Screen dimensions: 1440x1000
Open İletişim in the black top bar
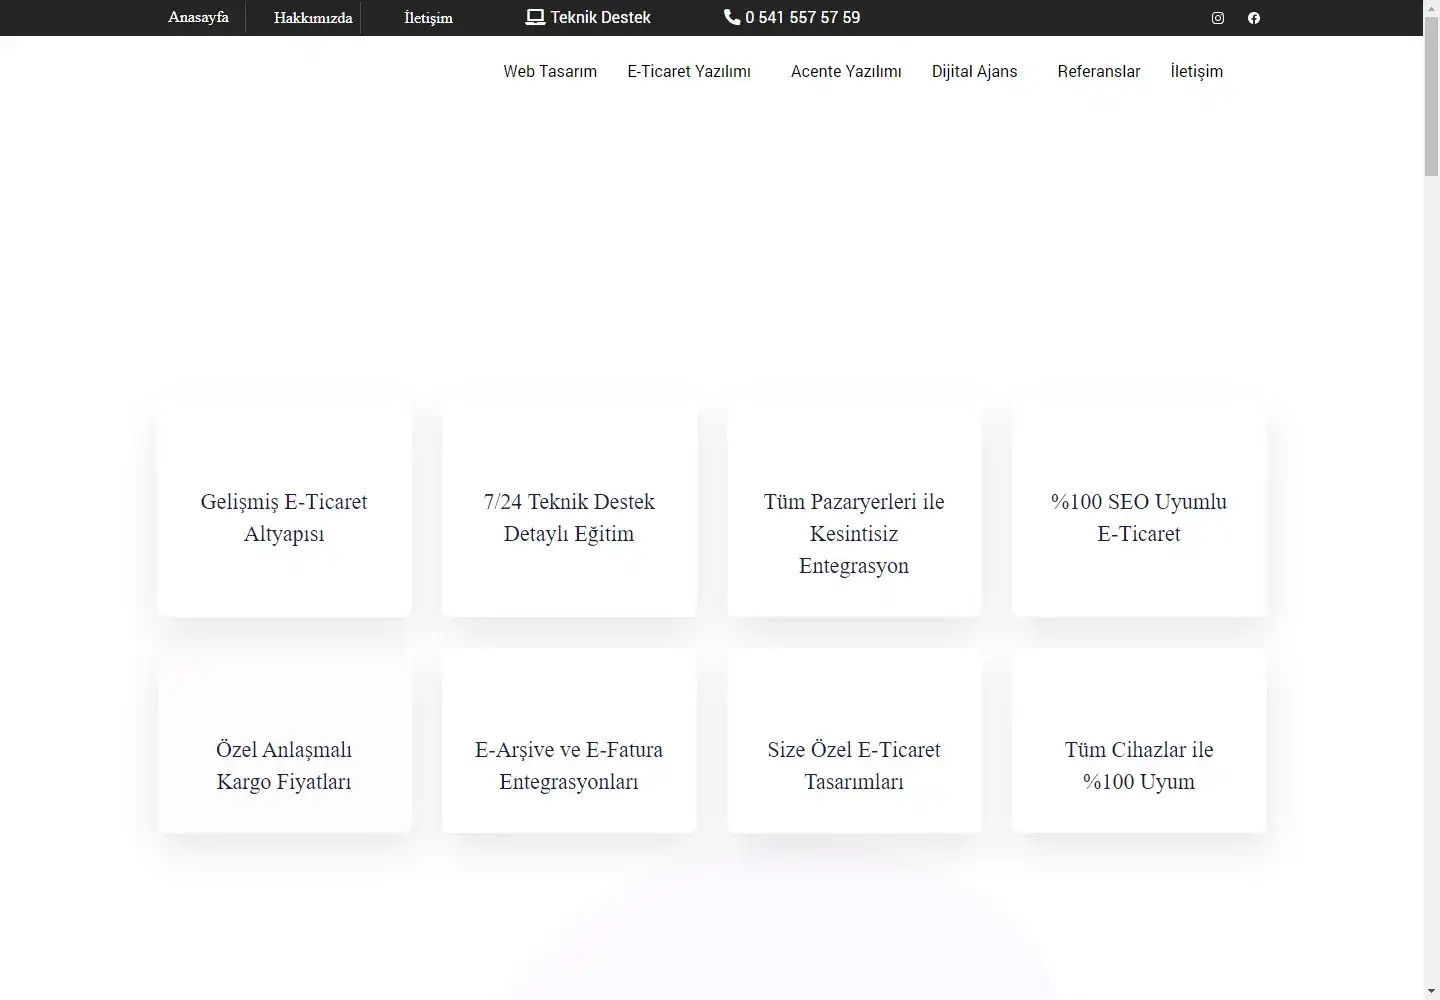pyautogui.click(x=428, y=18)
